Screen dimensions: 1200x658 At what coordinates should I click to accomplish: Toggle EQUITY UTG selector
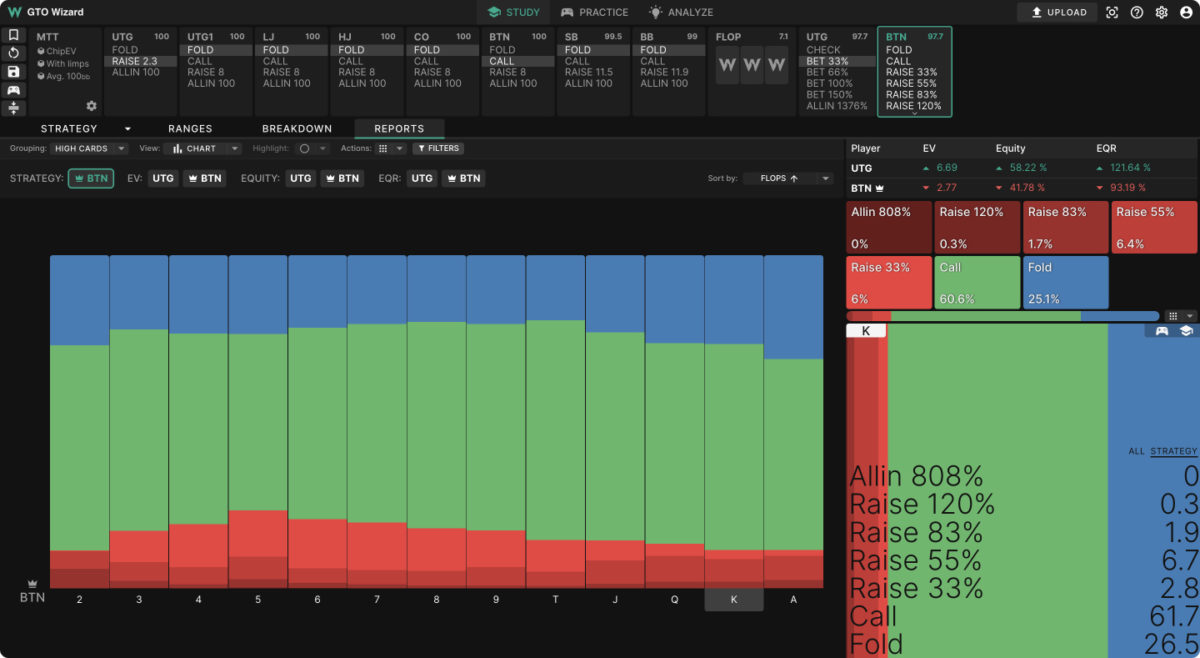(x=300, y=178)
